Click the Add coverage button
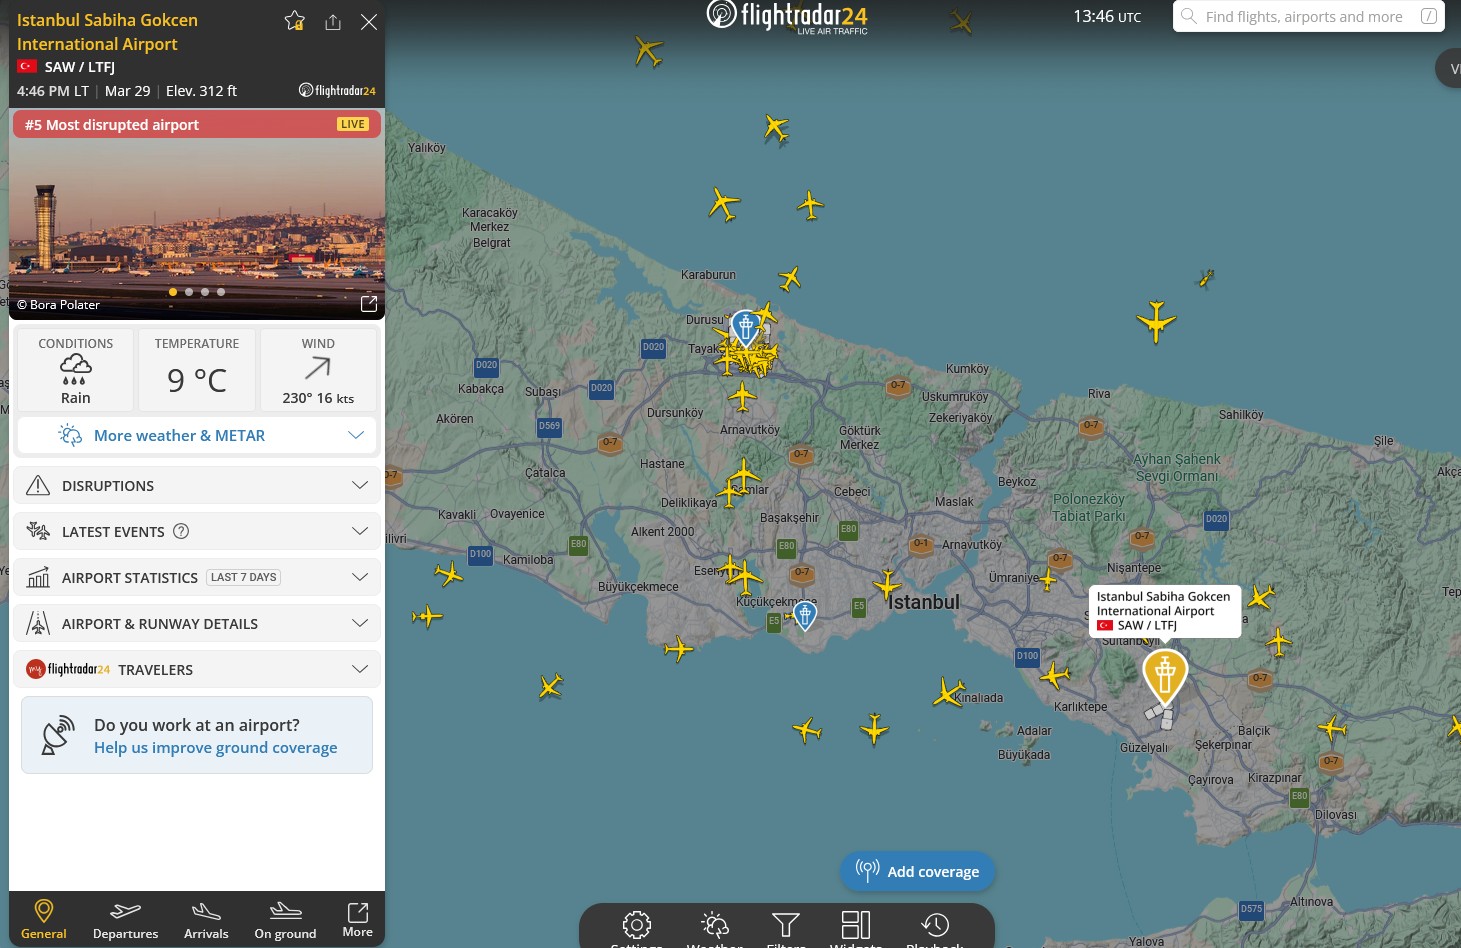Image resolution: width=1461 pixels, height=948 pixels. click(x=918, y=871)
